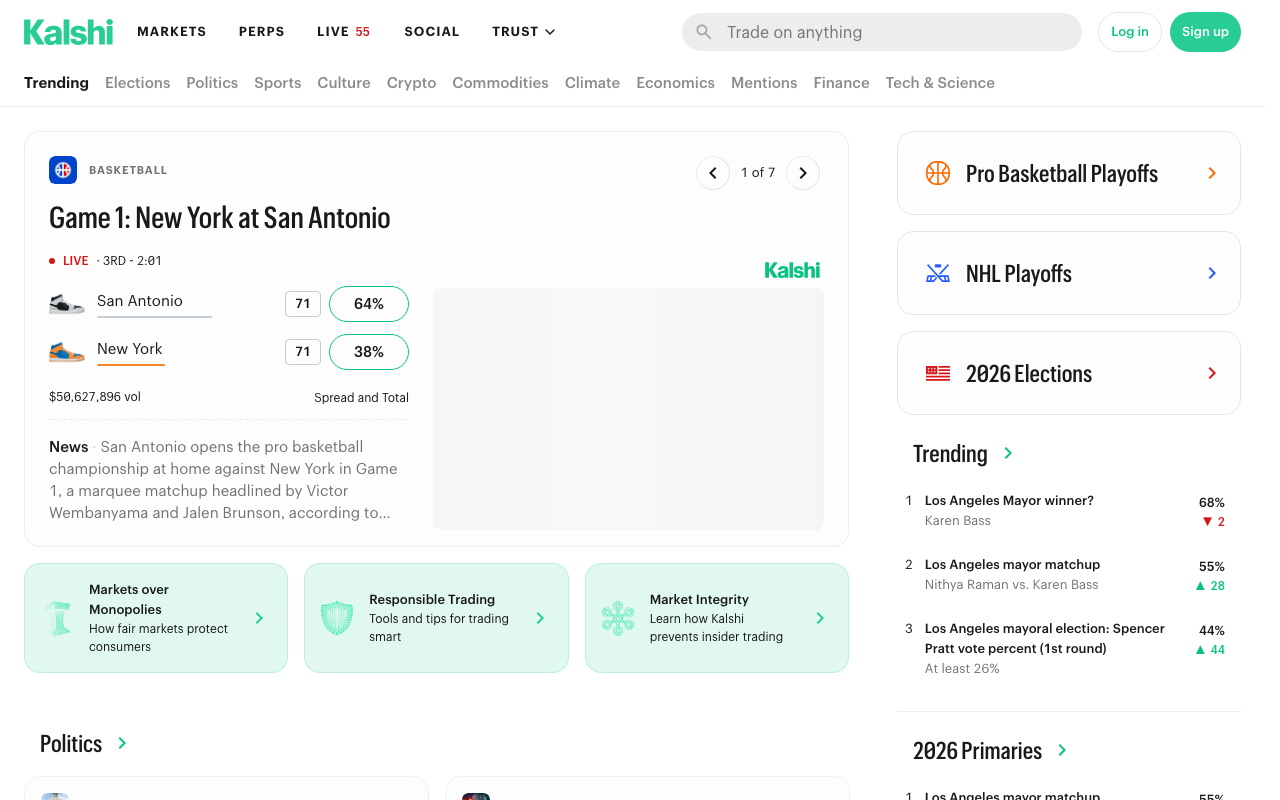Viewport: 1280px width, 800px height.
Task: Open the basketball category badge icon
Action: 63,170
